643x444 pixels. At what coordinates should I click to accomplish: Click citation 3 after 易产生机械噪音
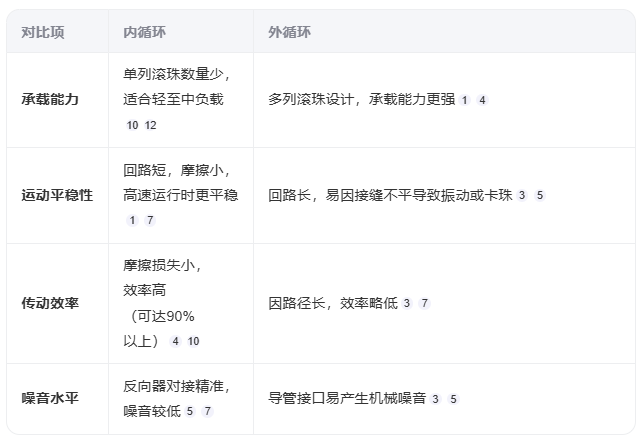click(436, 399)
